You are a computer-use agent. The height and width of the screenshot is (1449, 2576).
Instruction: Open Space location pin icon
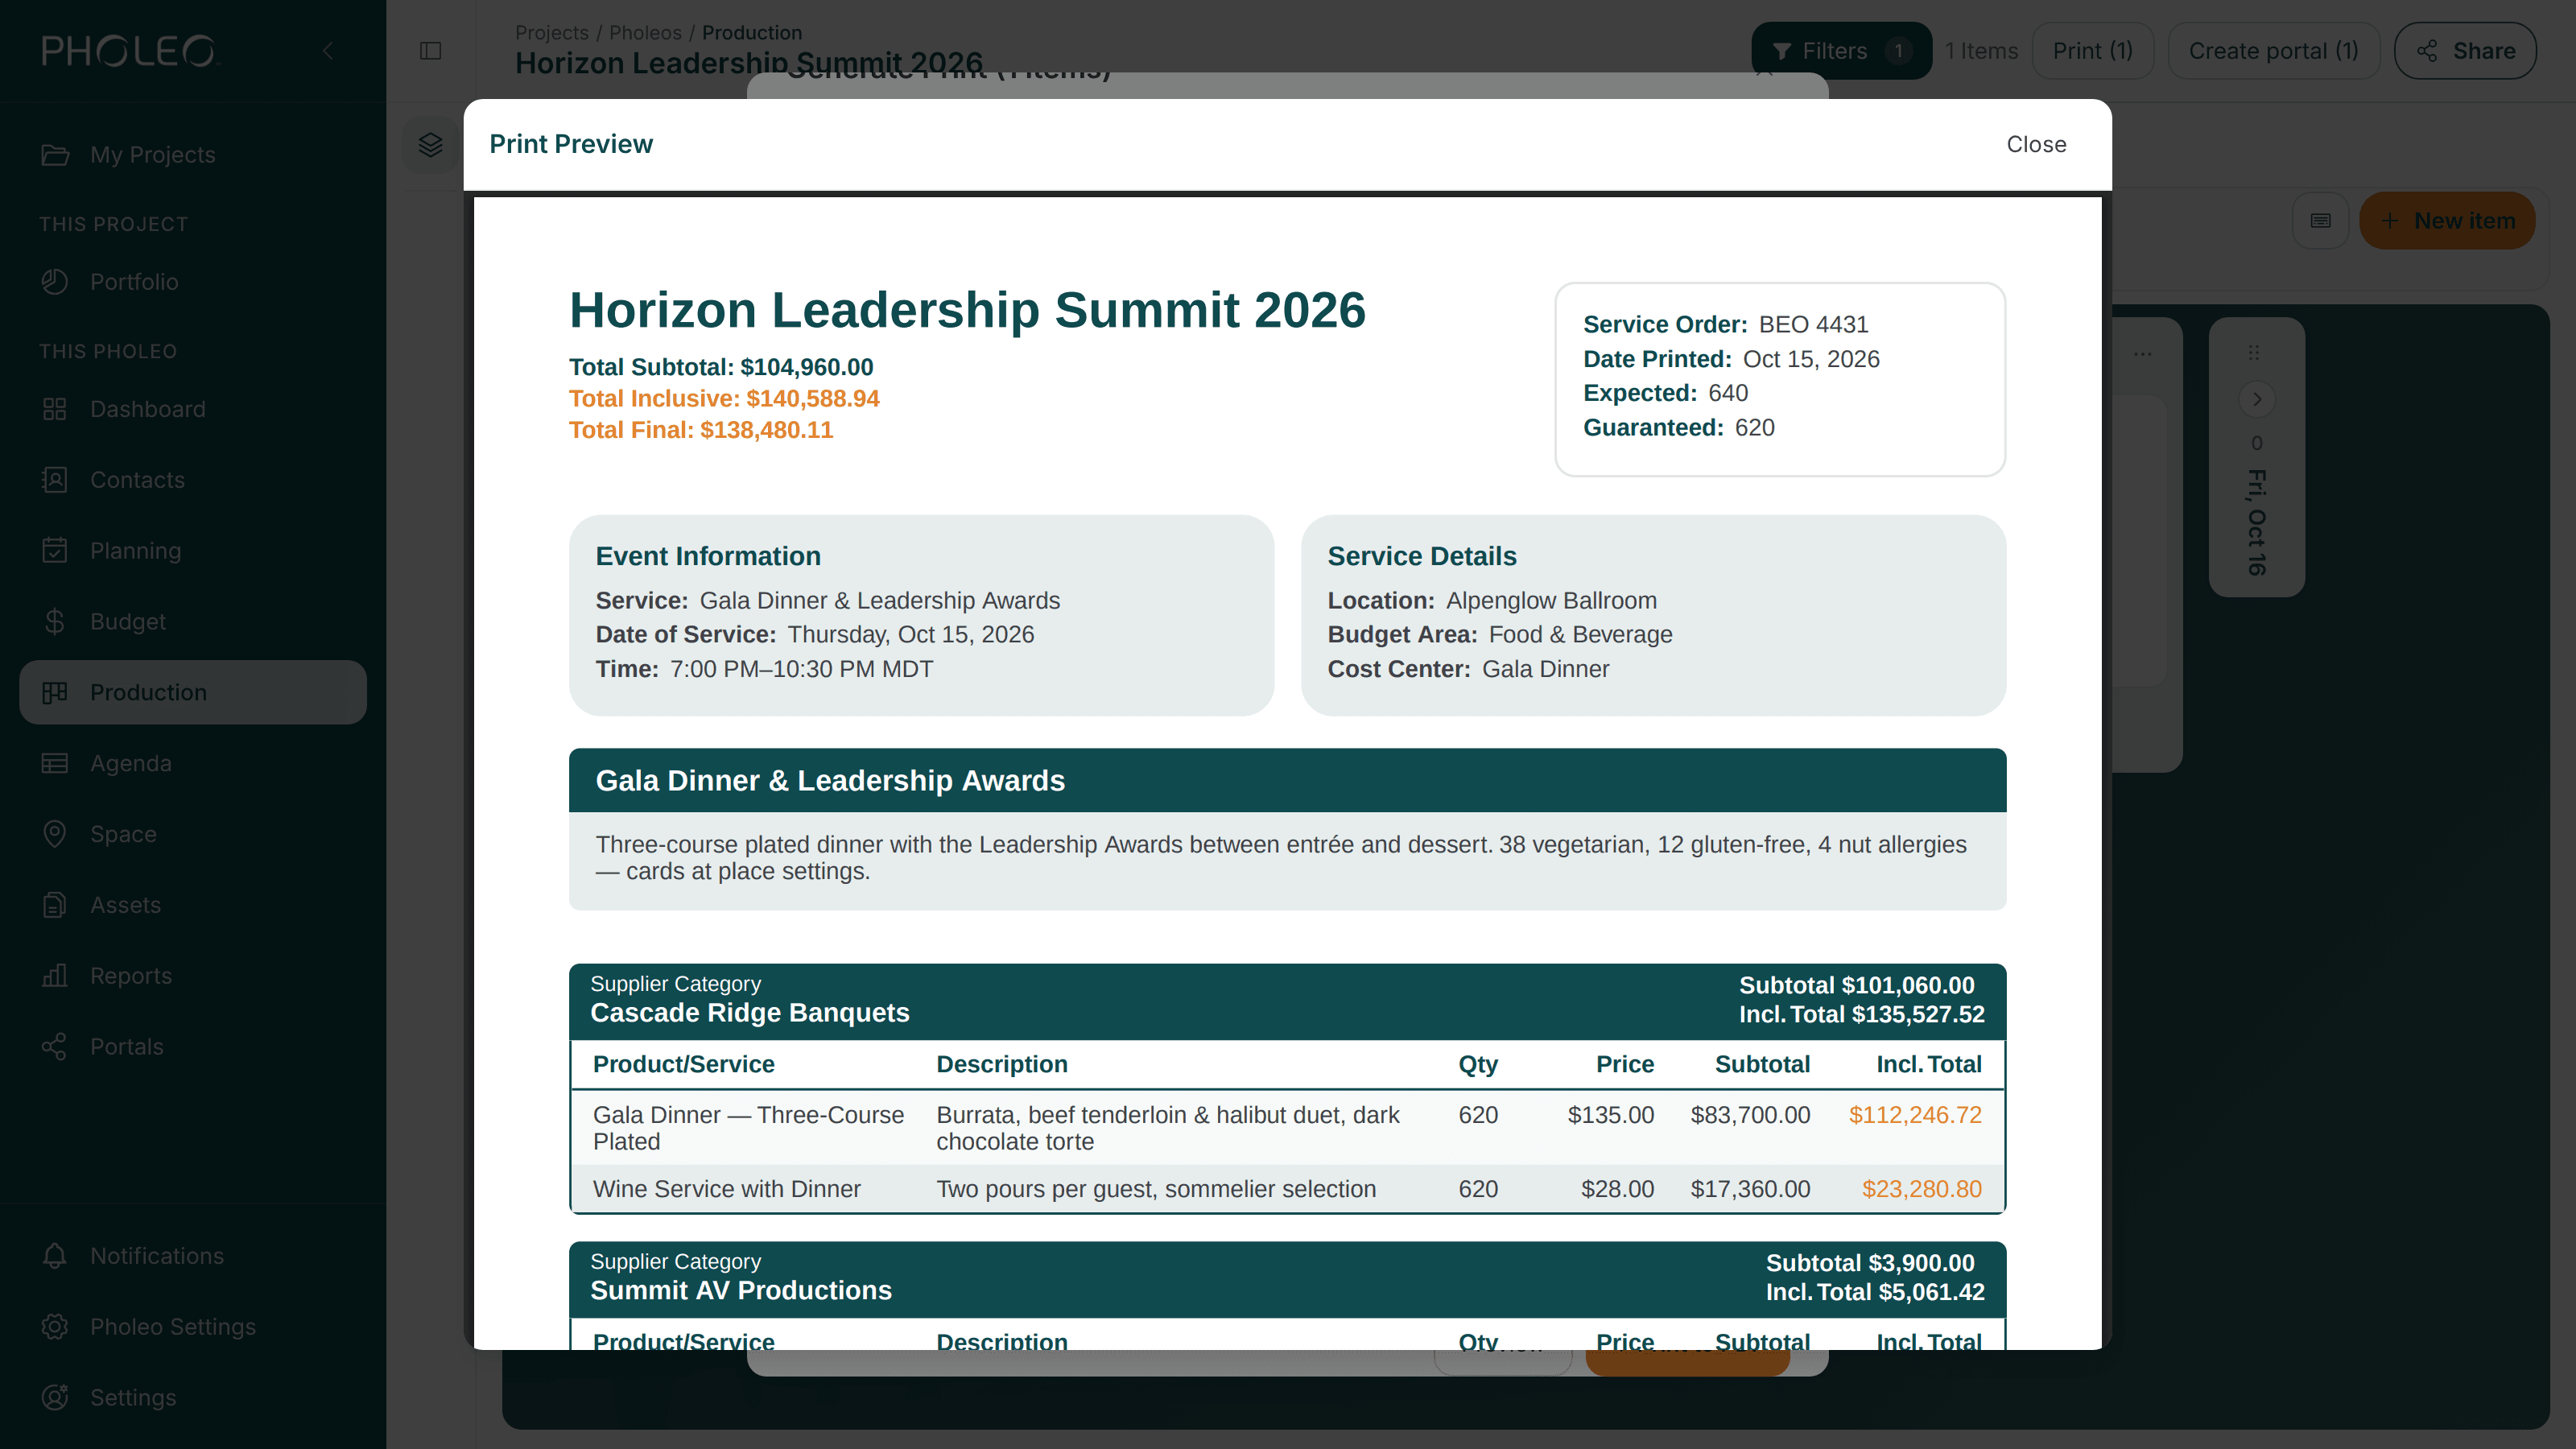tap(55, 834)
